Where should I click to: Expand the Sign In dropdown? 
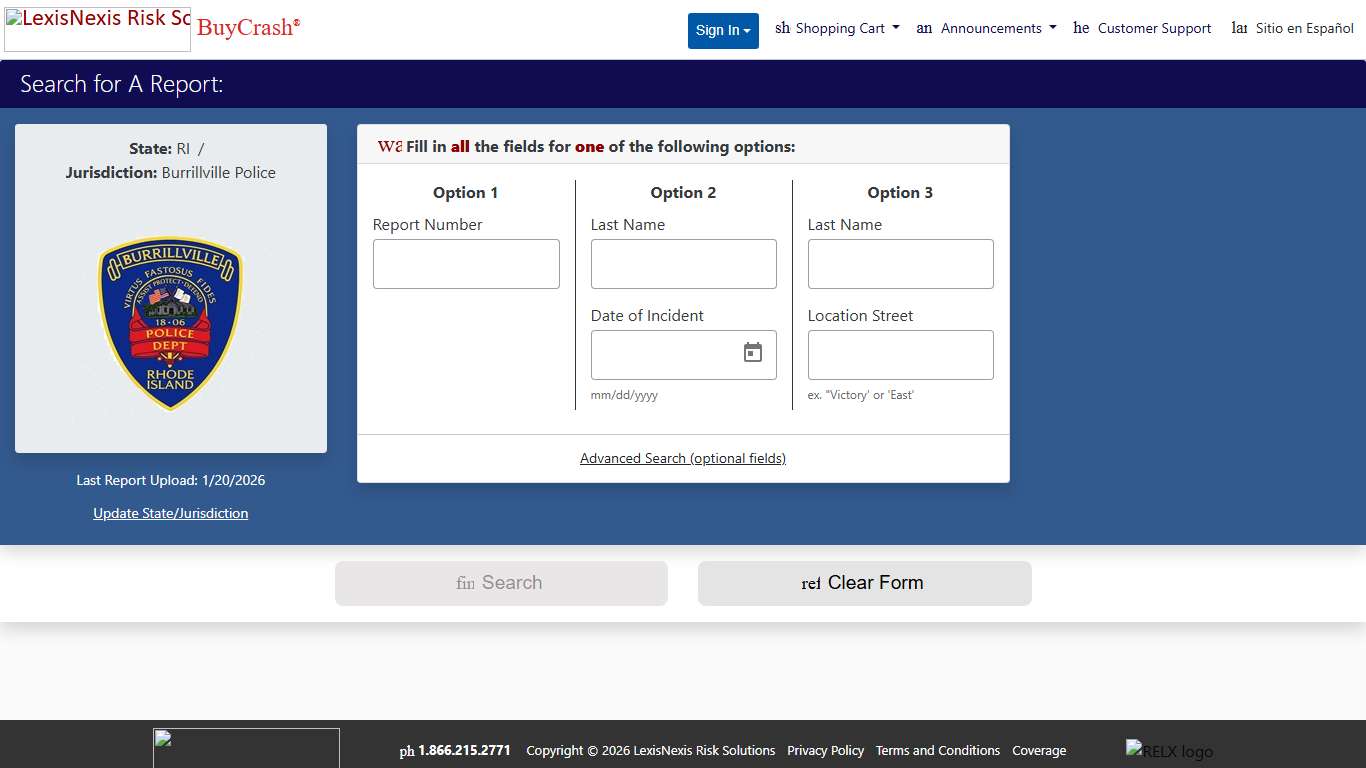[x=723, y=30]
